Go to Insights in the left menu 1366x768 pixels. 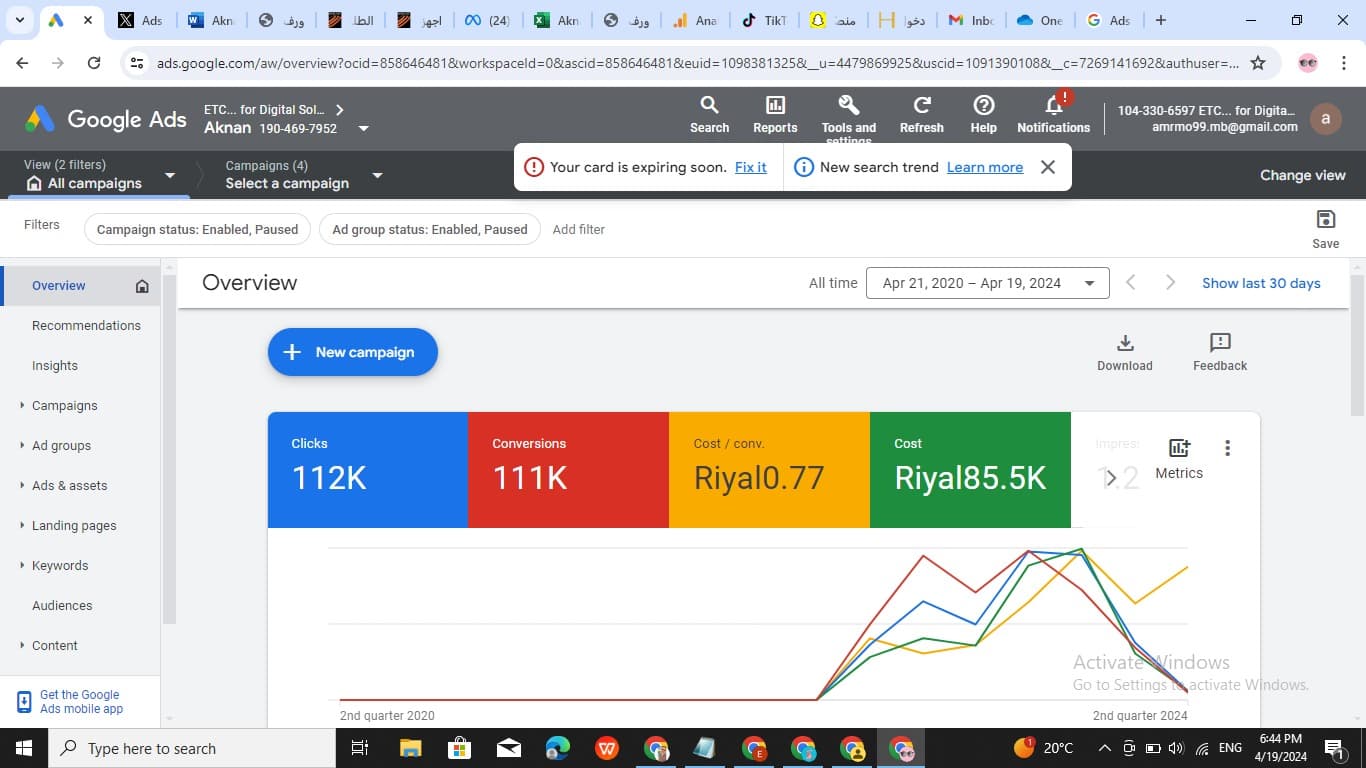(55, 366)
